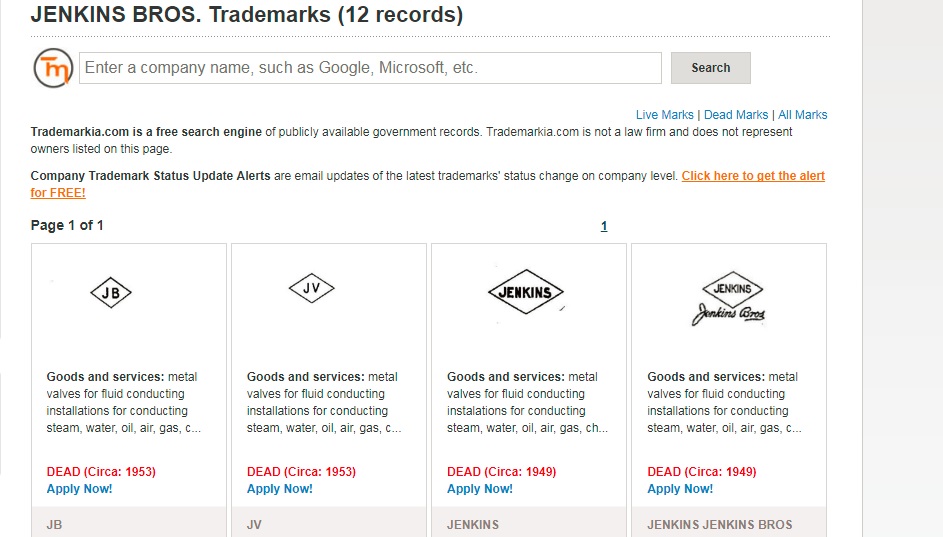Click Apply Now under the JENKINS trademark
This screenshot has width=943, height=537.
click(x=480, y=489)
